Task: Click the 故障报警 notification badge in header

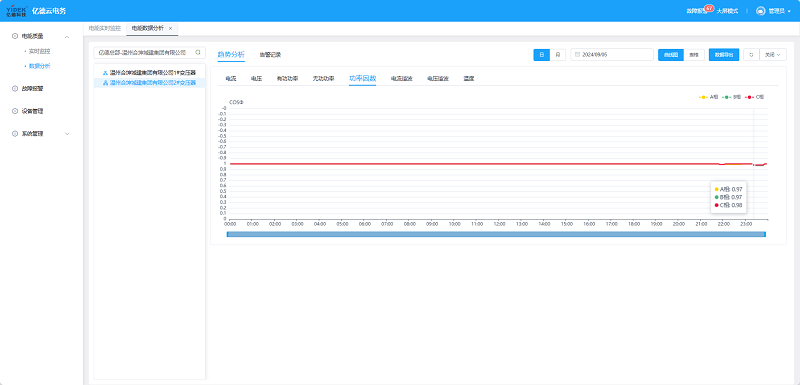Action: 708,8
